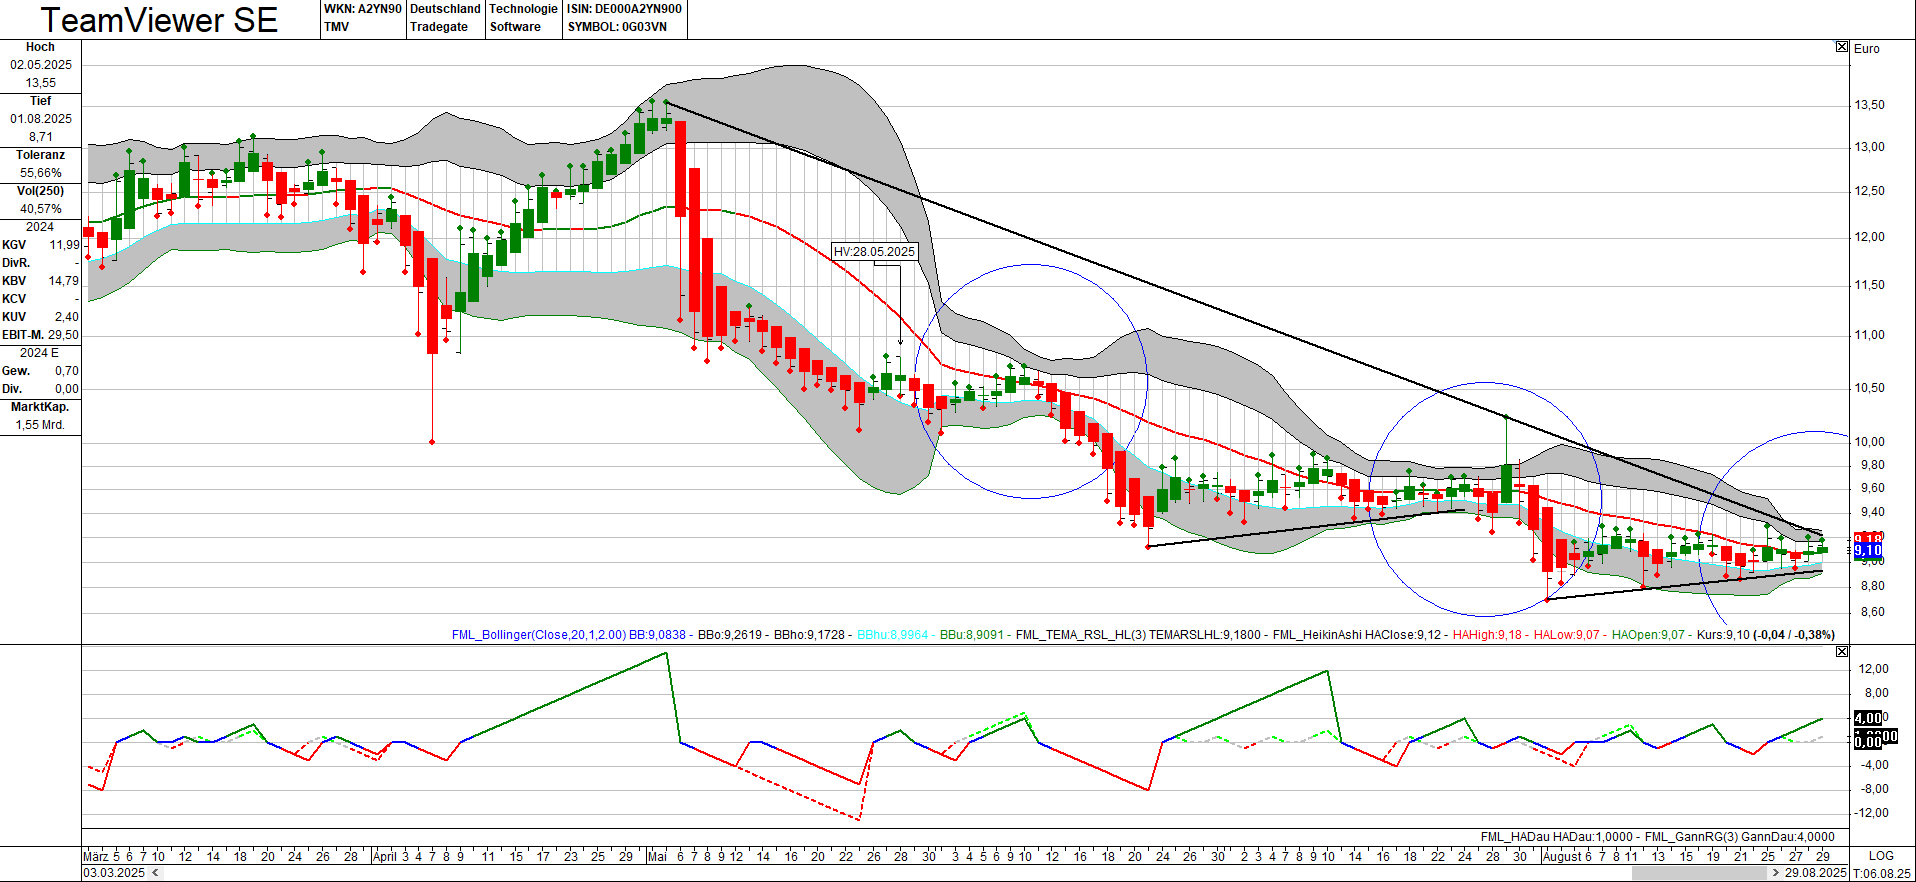Click the KUV row in the sidebar
Image resolution: width=1916 pixels, height=882 pixels.
(x=40, y=317)
